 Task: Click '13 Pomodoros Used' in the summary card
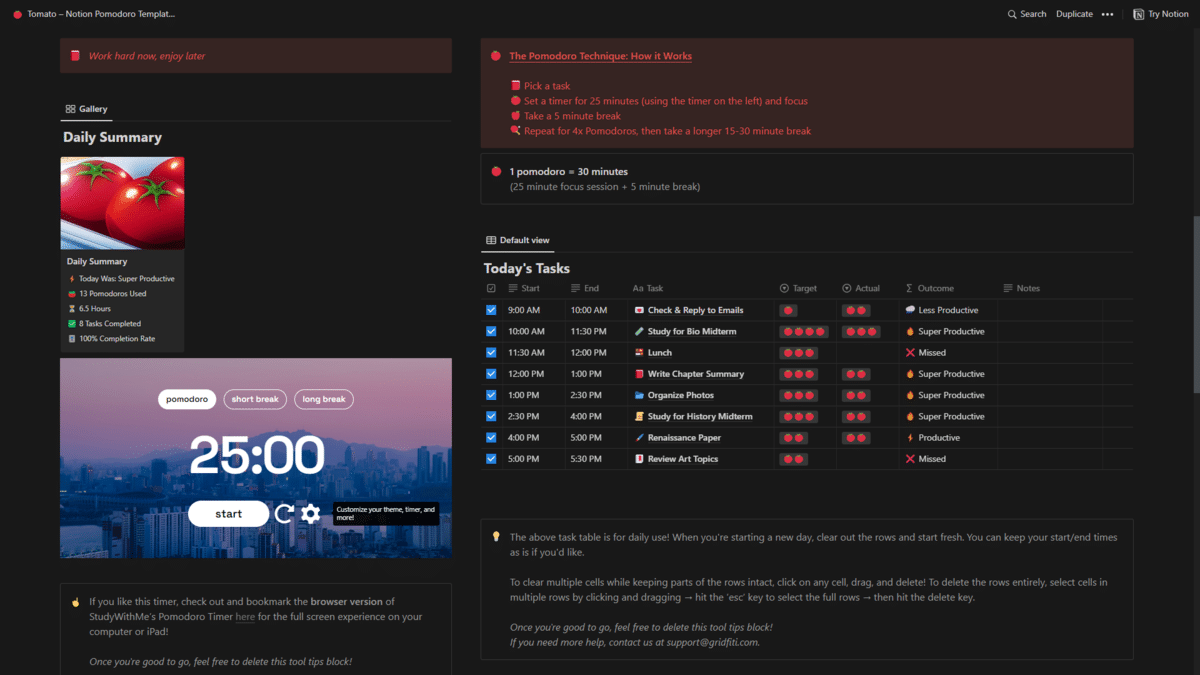[x=113, y=294]
